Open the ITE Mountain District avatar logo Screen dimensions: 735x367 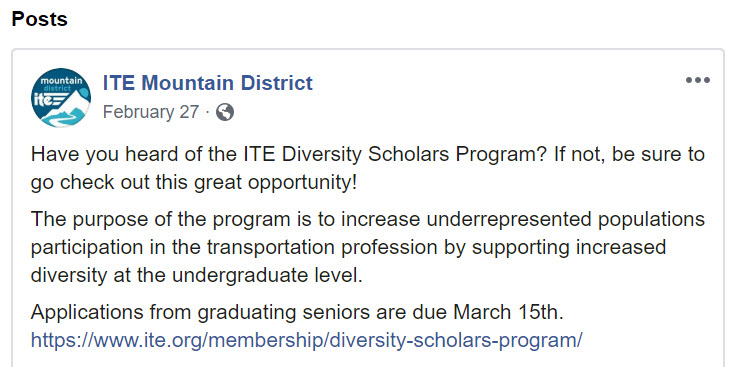pos(61,97)
